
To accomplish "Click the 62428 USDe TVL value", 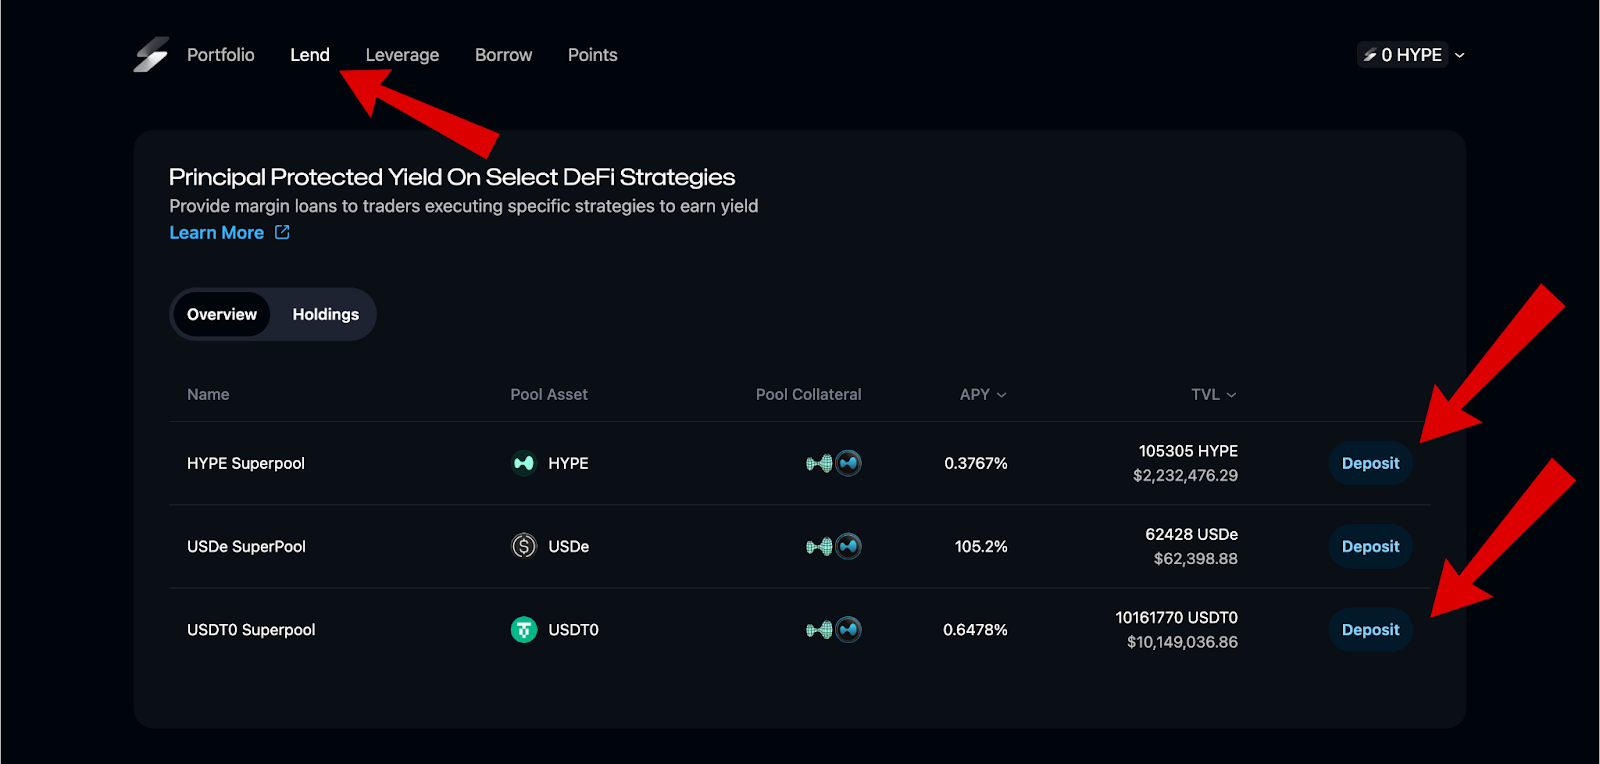I will 1192,534.
